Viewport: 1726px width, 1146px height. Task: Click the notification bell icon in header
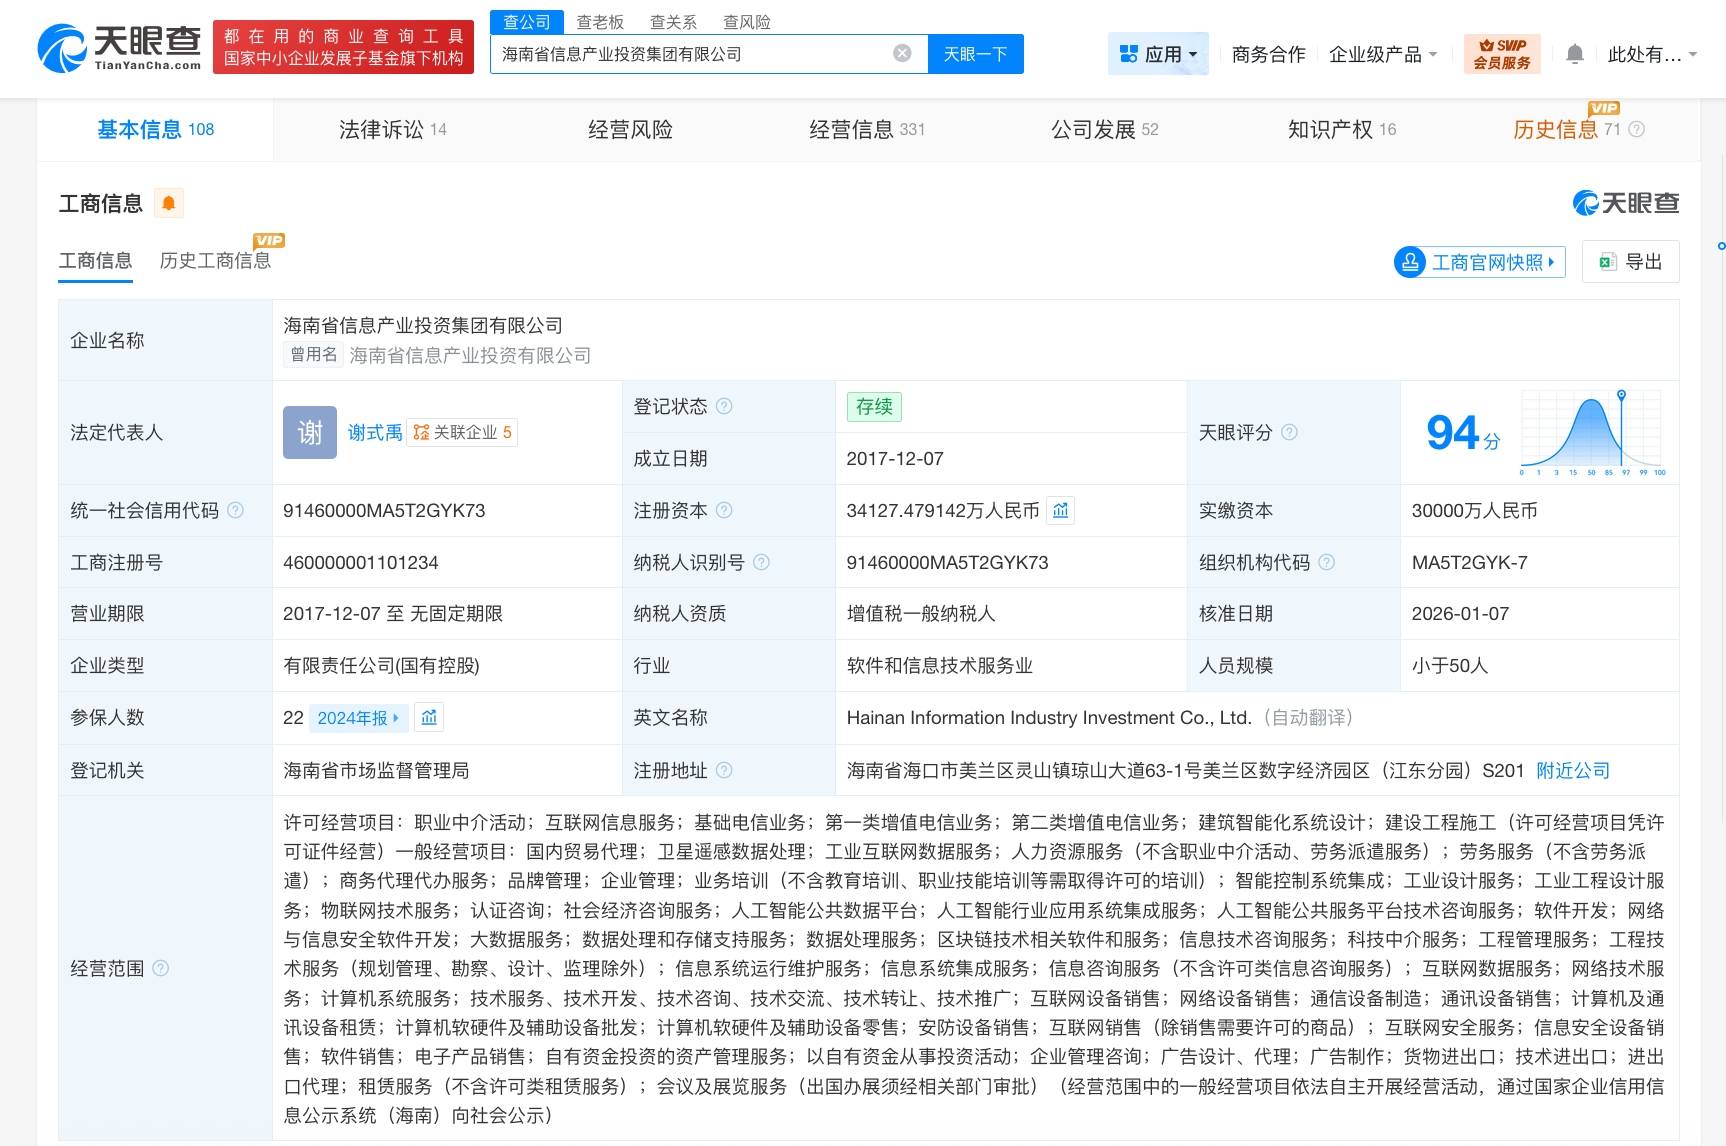coord(1574,54)
